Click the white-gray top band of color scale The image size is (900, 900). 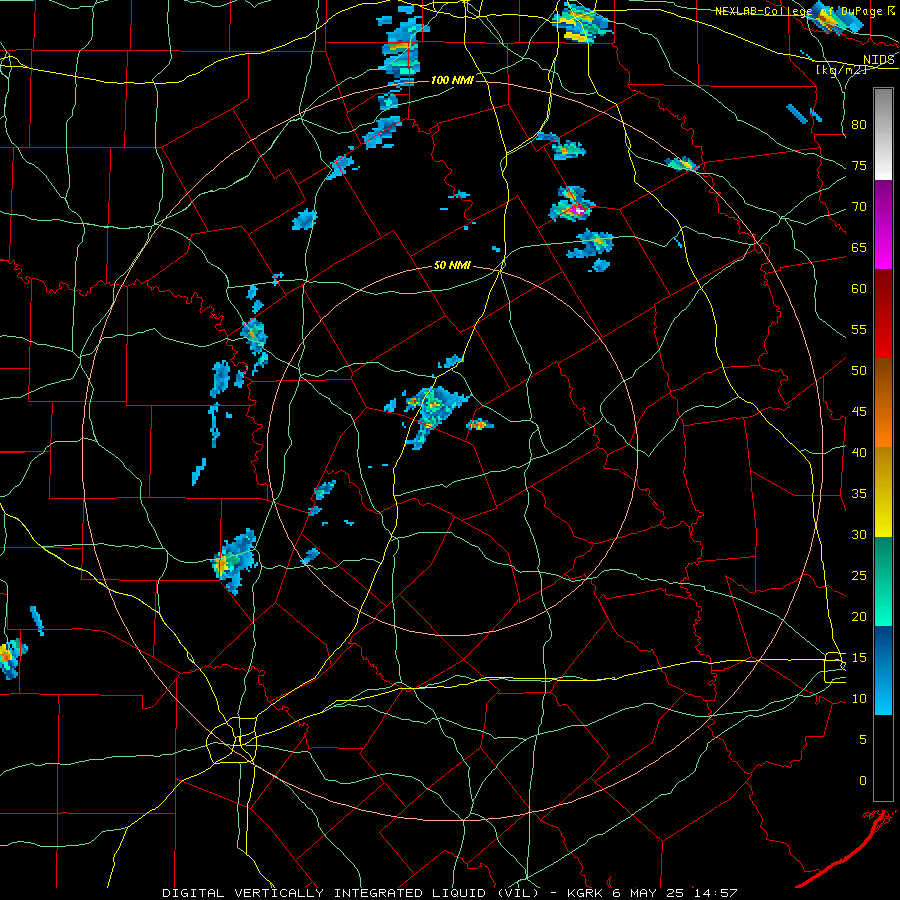pyautogui.click(x=883, y=135)
